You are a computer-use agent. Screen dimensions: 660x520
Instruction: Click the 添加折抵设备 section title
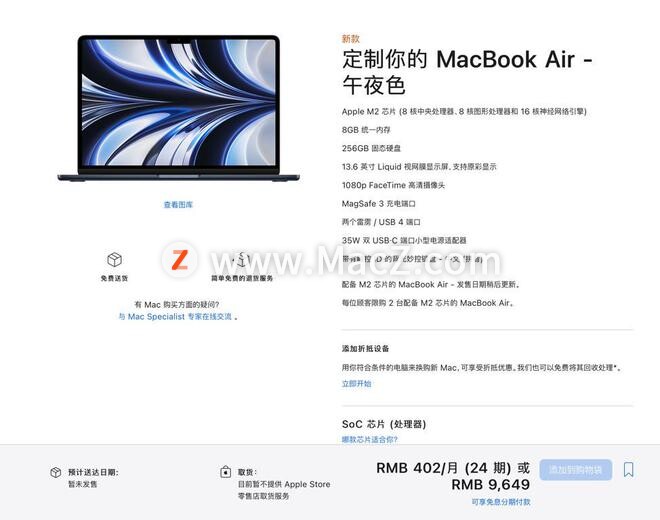[x=365, y=349]
